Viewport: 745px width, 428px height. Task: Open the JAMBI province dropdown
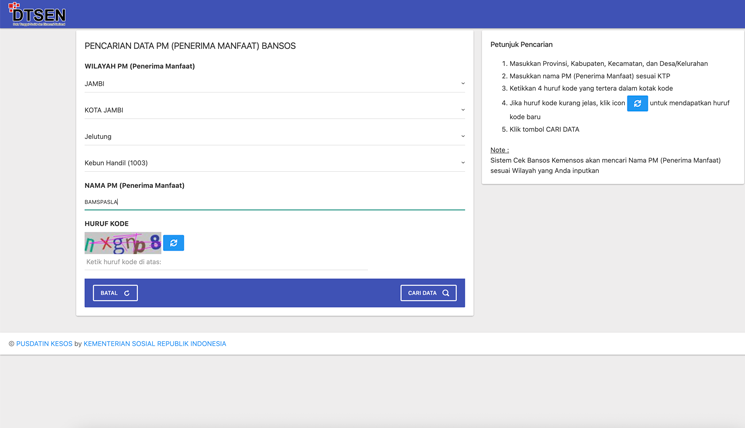(274, 84)
